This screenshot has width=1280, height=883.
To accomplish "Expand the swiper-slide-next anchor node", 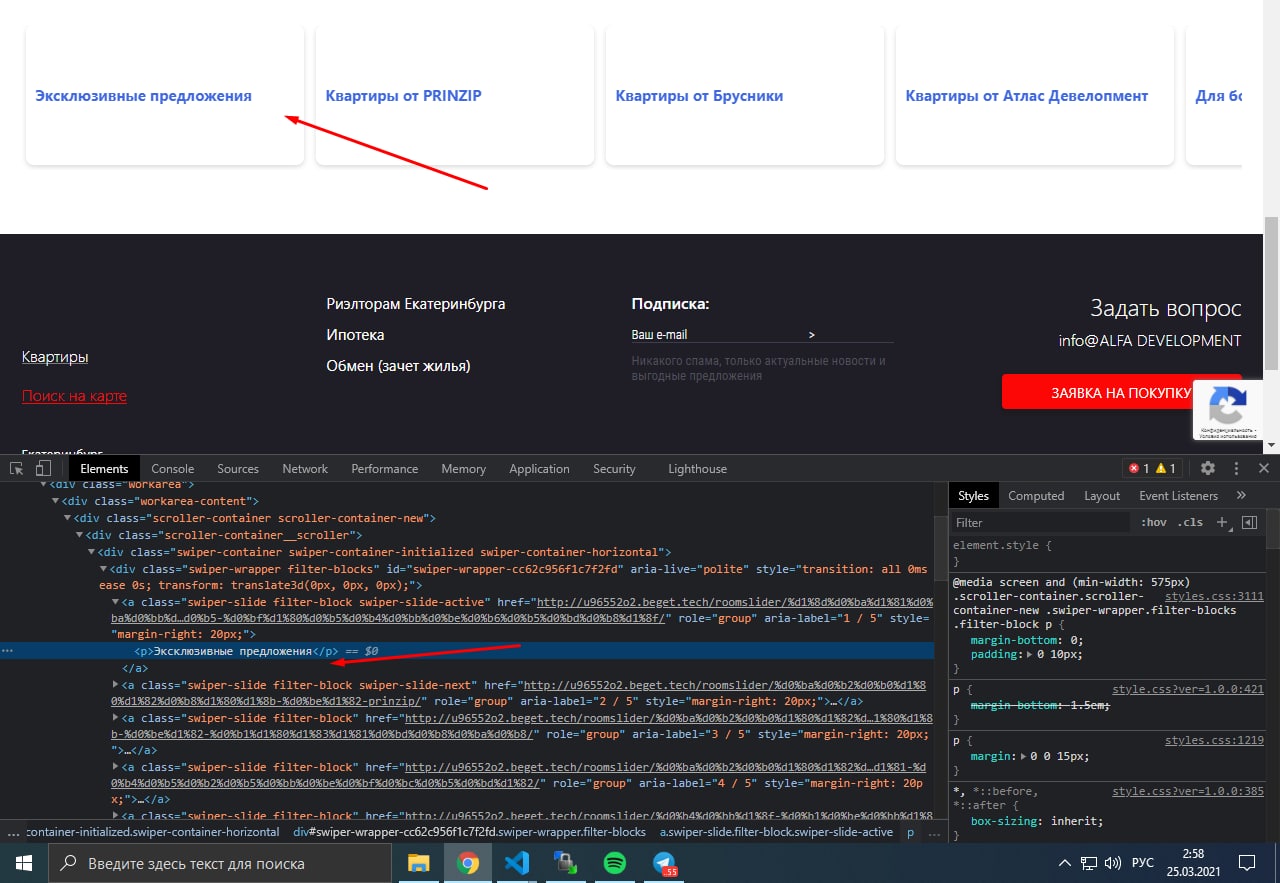I will (116, 686).
